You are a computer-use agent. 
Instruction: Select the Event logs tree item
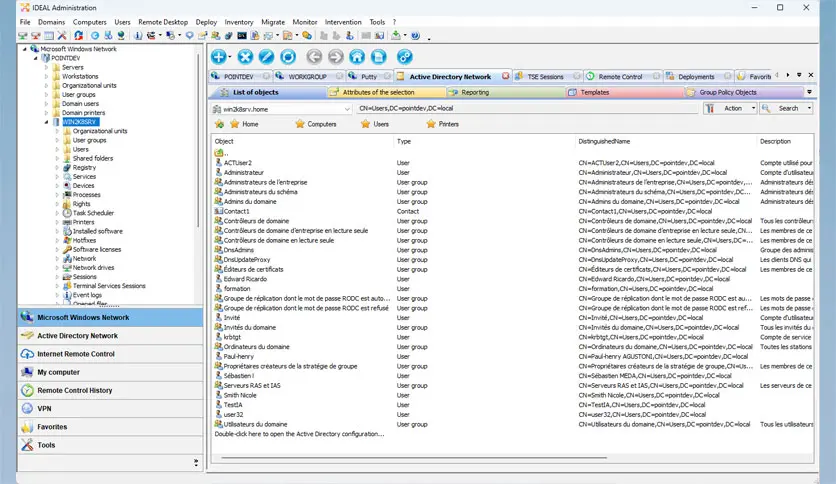click(87, 295)
